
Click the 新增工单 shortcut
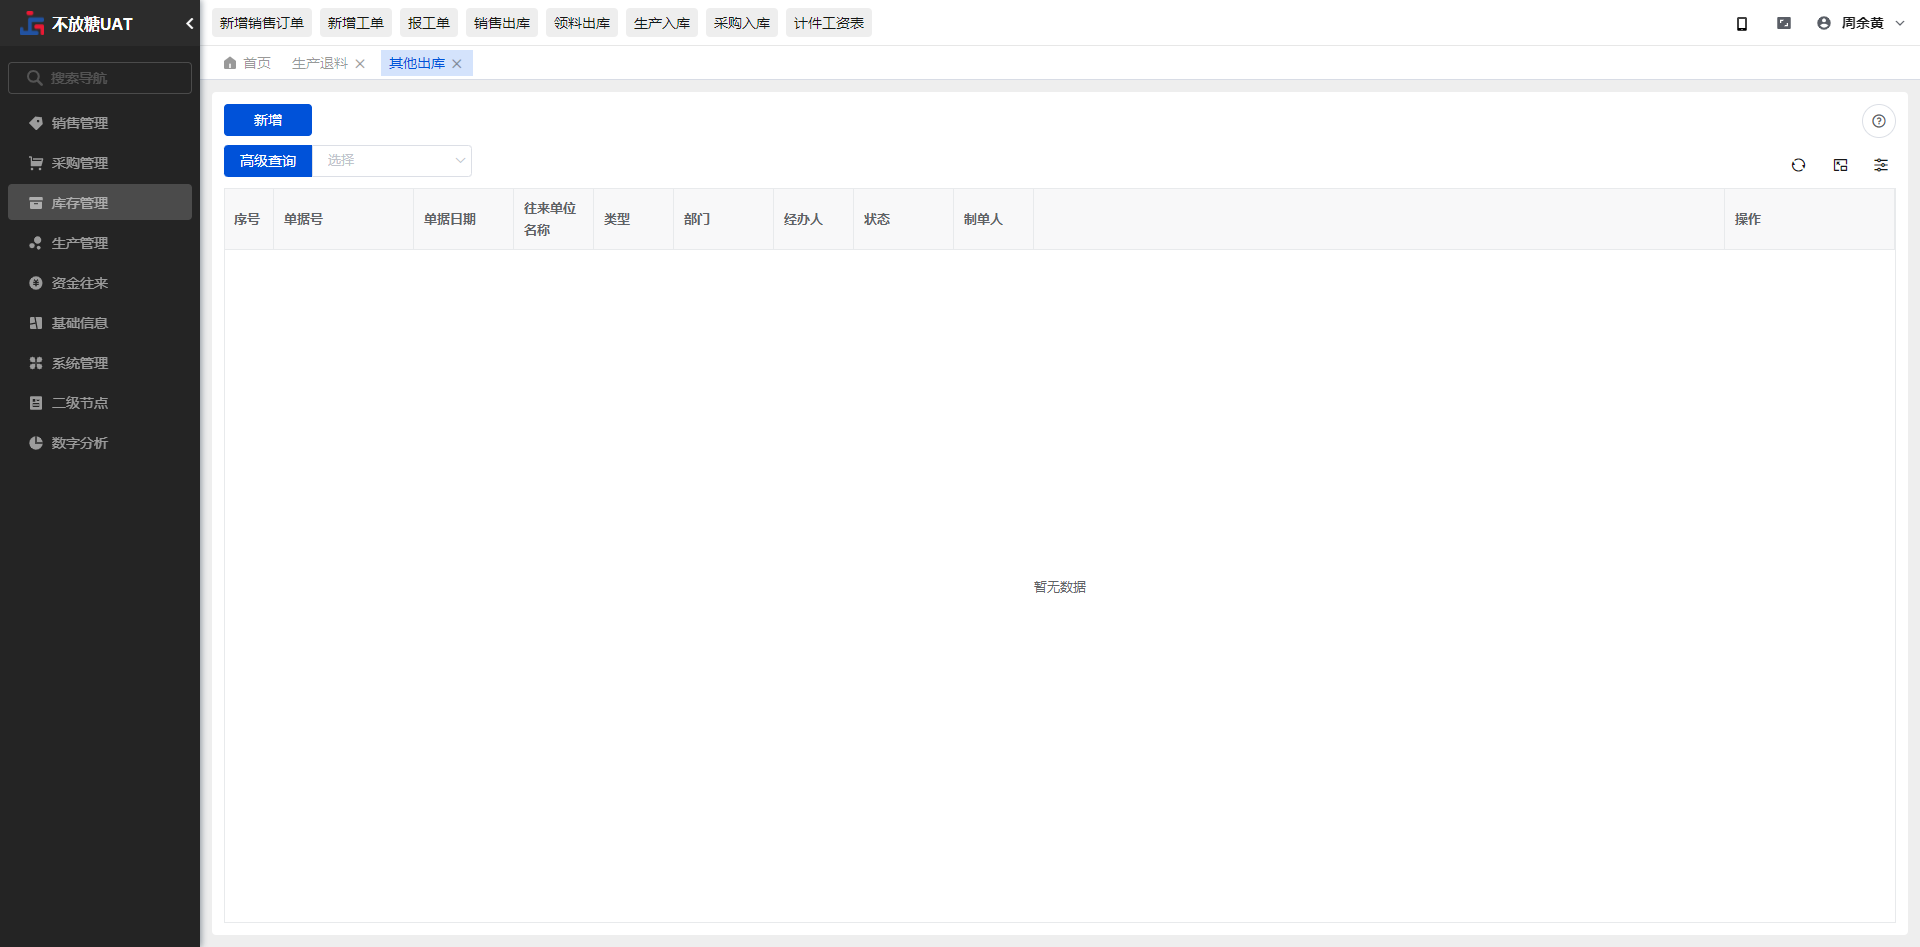click(356, 23)
